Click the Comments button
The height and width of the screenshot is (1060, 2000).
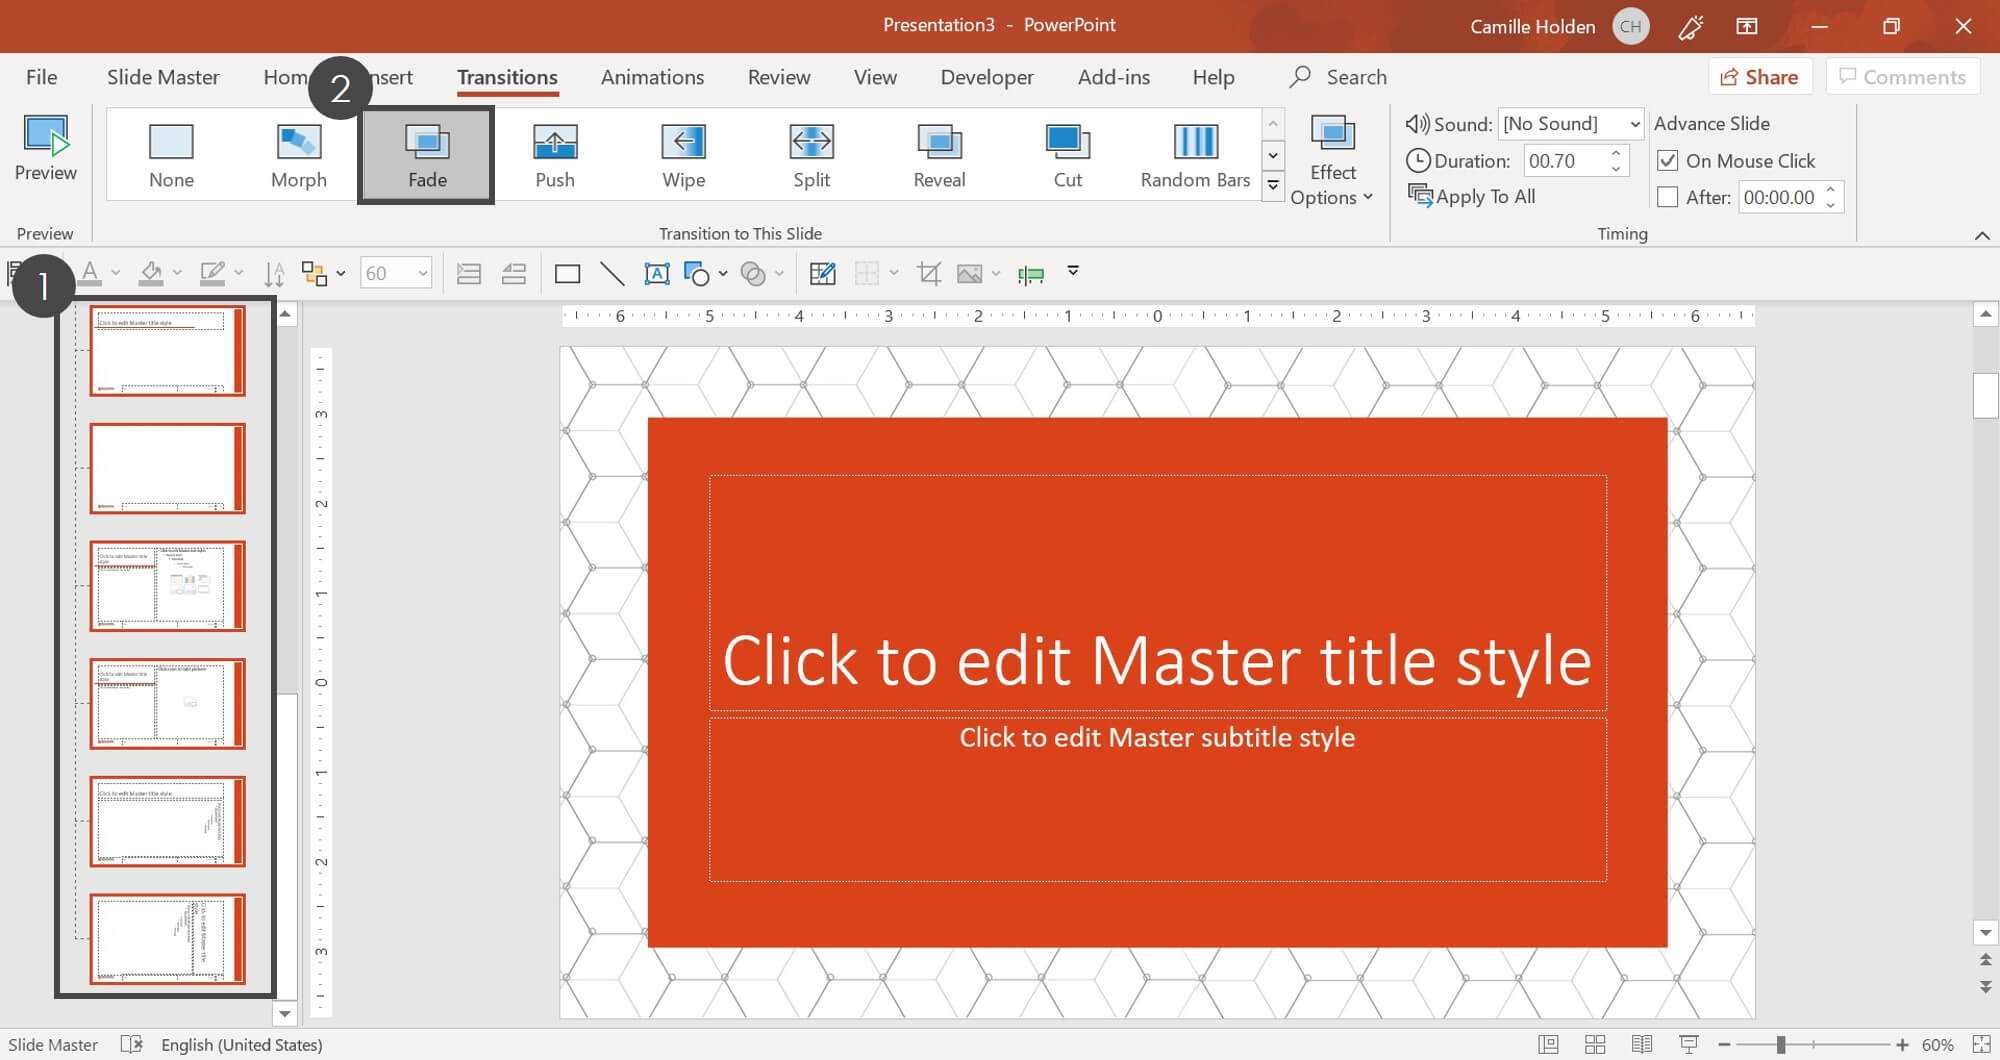1903,77
